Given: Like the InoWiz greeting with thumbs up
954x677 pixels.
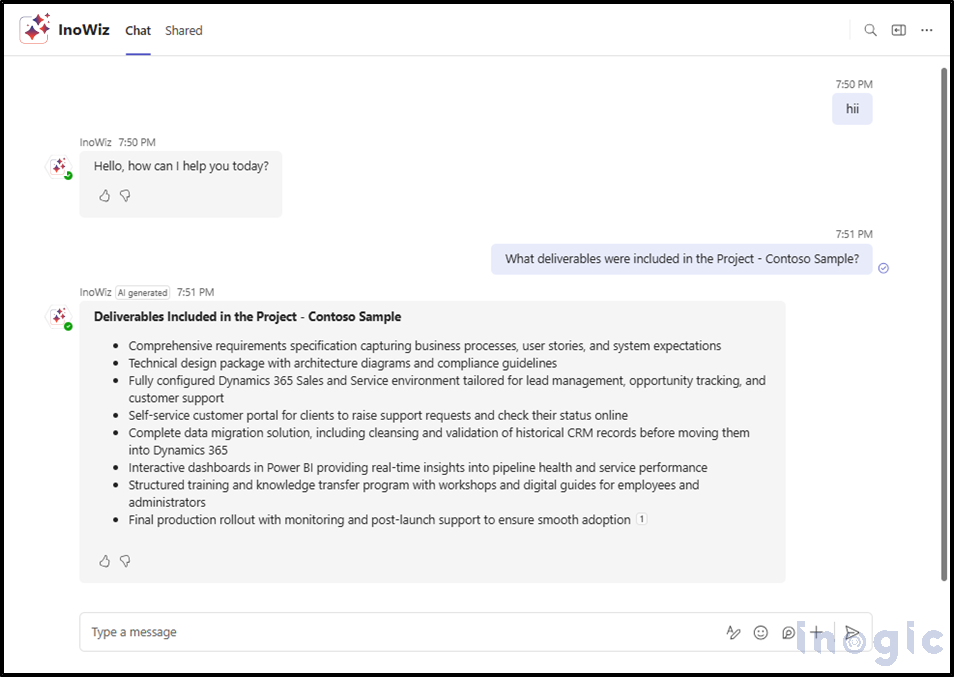Looking at the screenshot, I should tap(104, 195).
